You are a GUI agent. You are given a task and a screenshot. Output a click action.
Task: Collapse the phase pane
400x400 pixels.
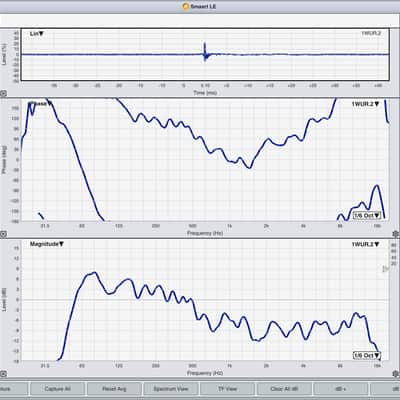click(3, 234)
